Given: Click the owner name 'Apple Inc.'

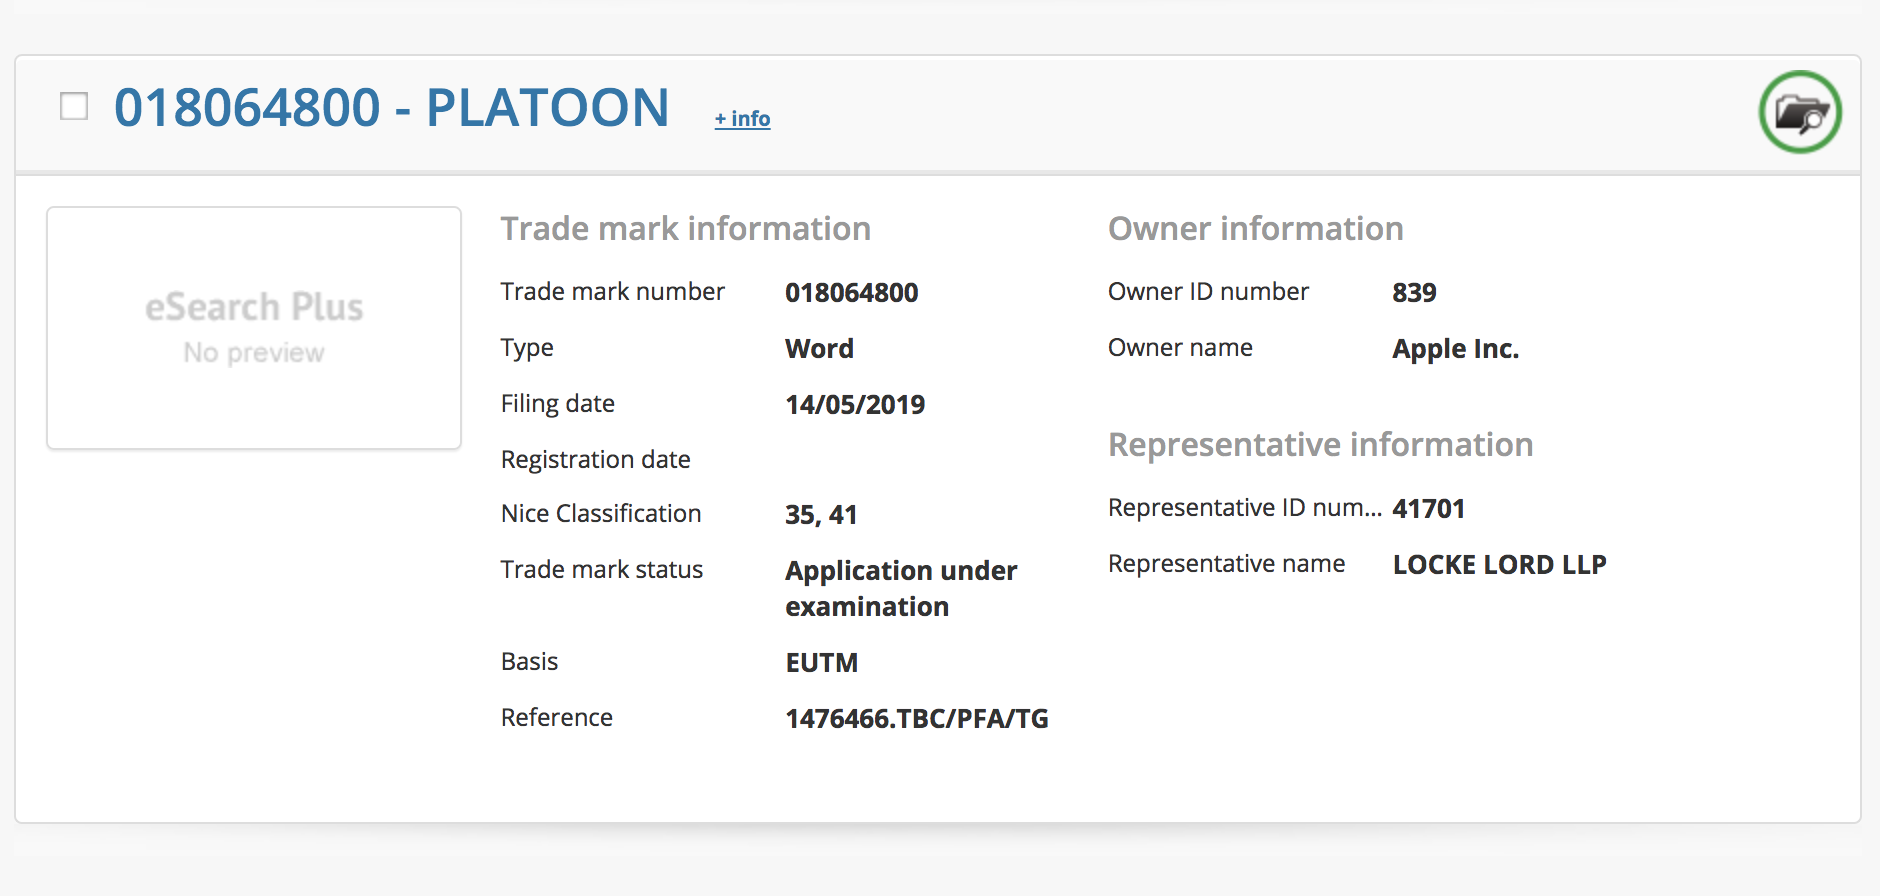Looking at the screenshot, I should pos(1455,349).
